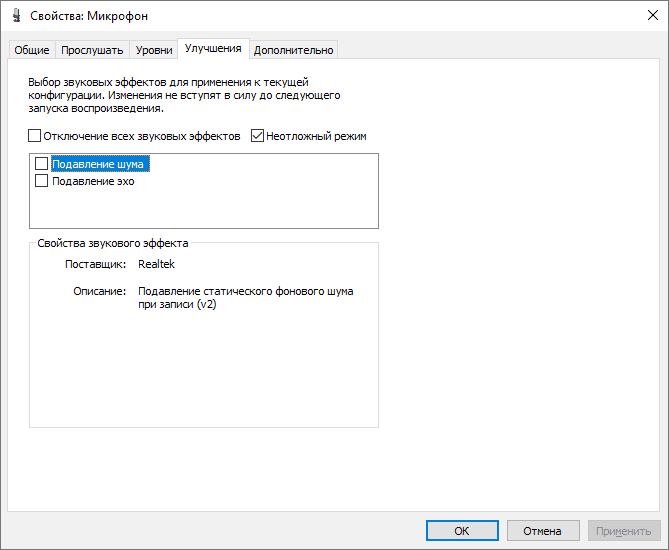669x550 pixels.
Task: Select the Подавление эхо list item label
Action: (93, 182)
